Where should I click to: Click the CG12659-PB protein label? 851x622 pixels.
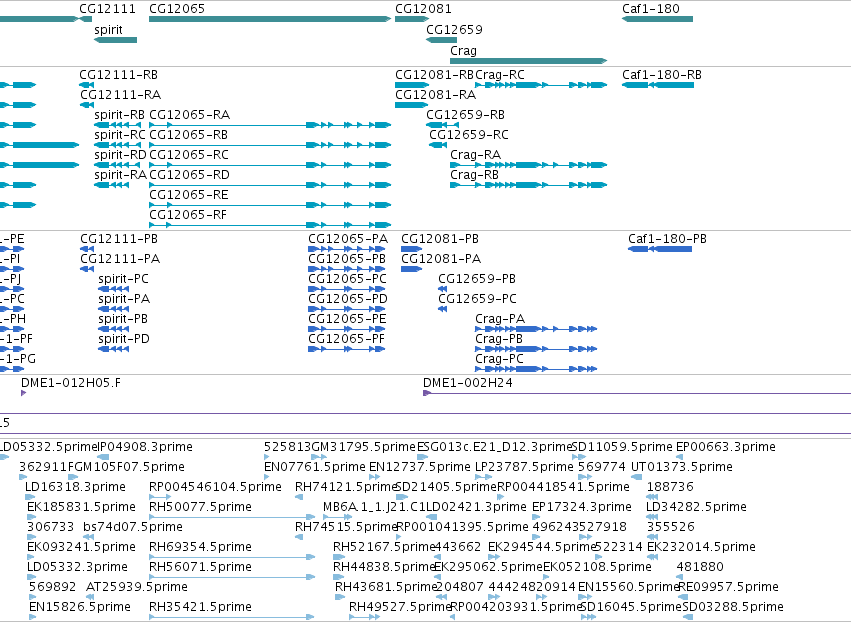pos(477,279)
